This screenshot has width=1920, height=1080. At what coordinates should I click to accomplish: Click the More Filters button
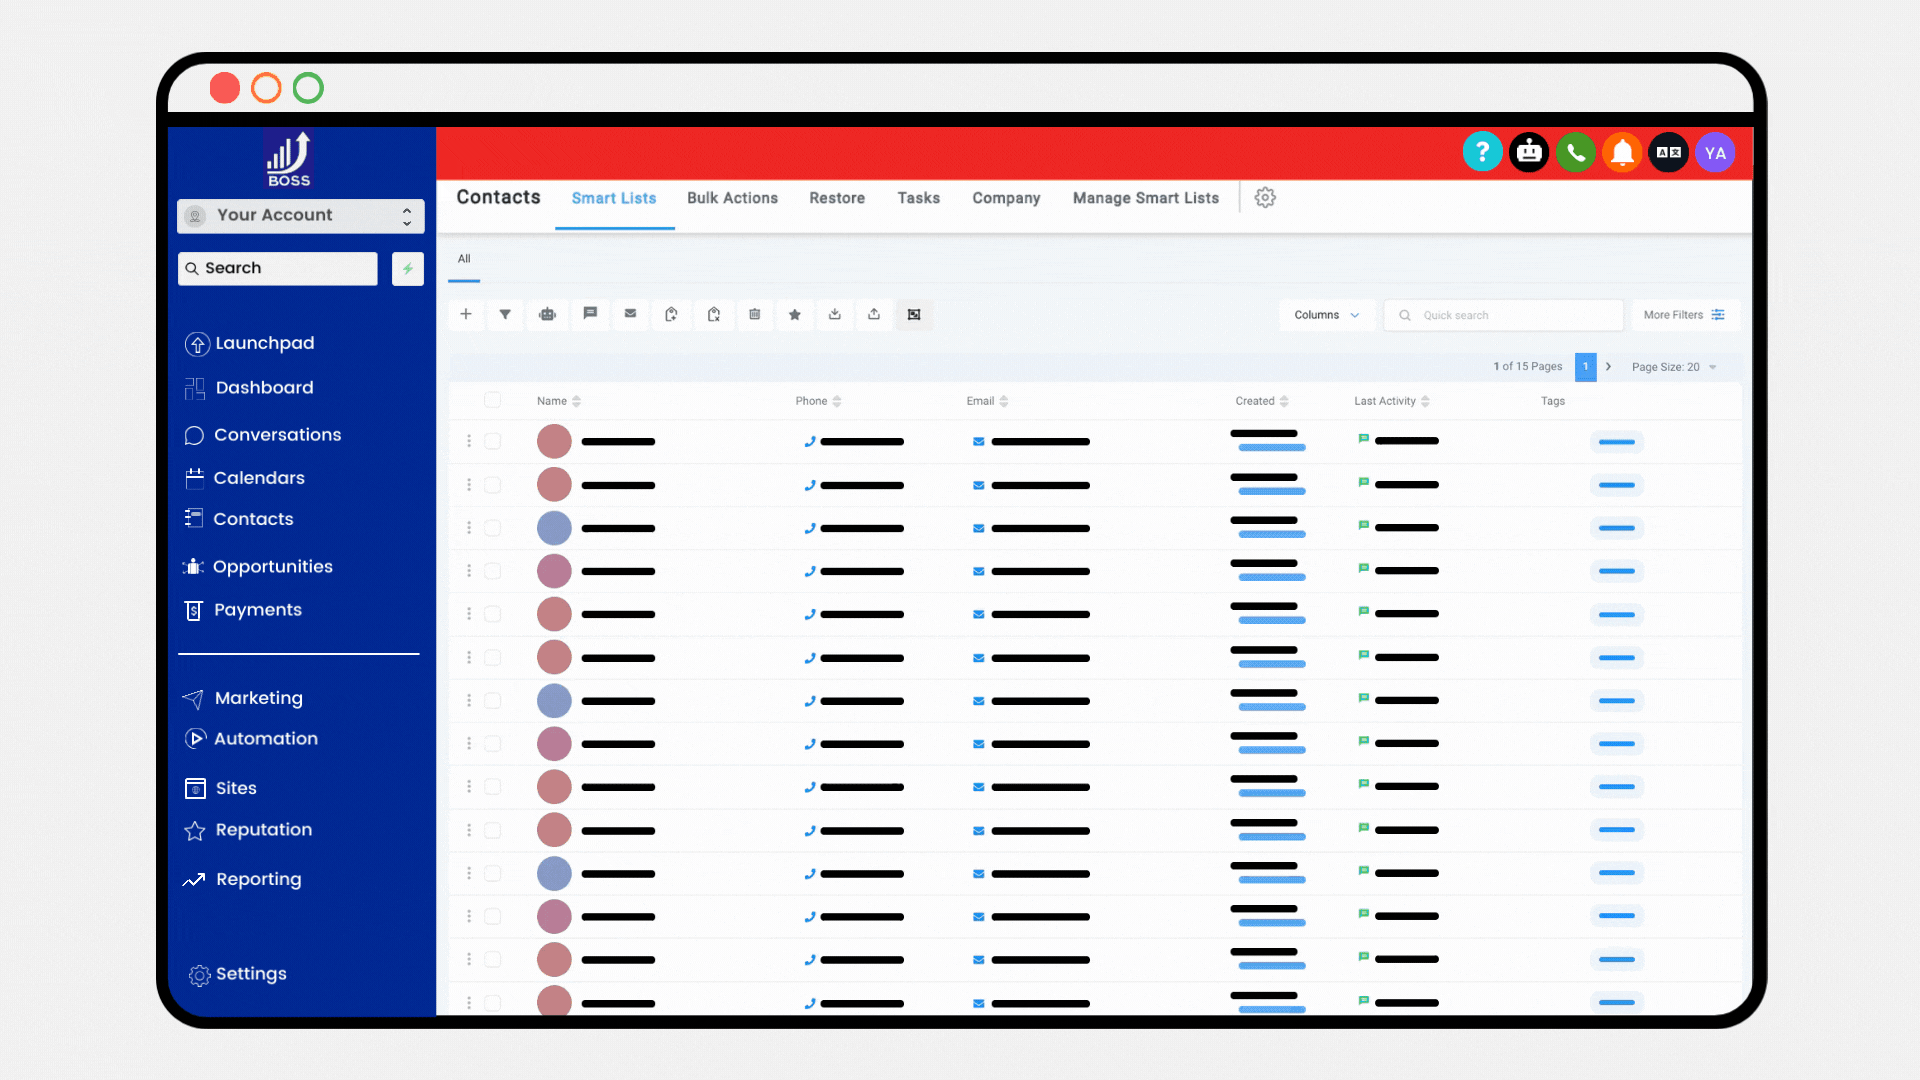tap(1684, 315)
